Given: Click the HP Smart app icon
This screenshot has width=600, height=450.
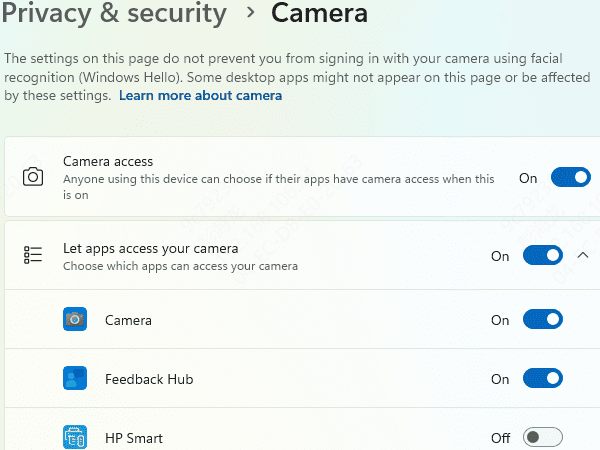Looking at the screenshot, I should tap(75, 437).
